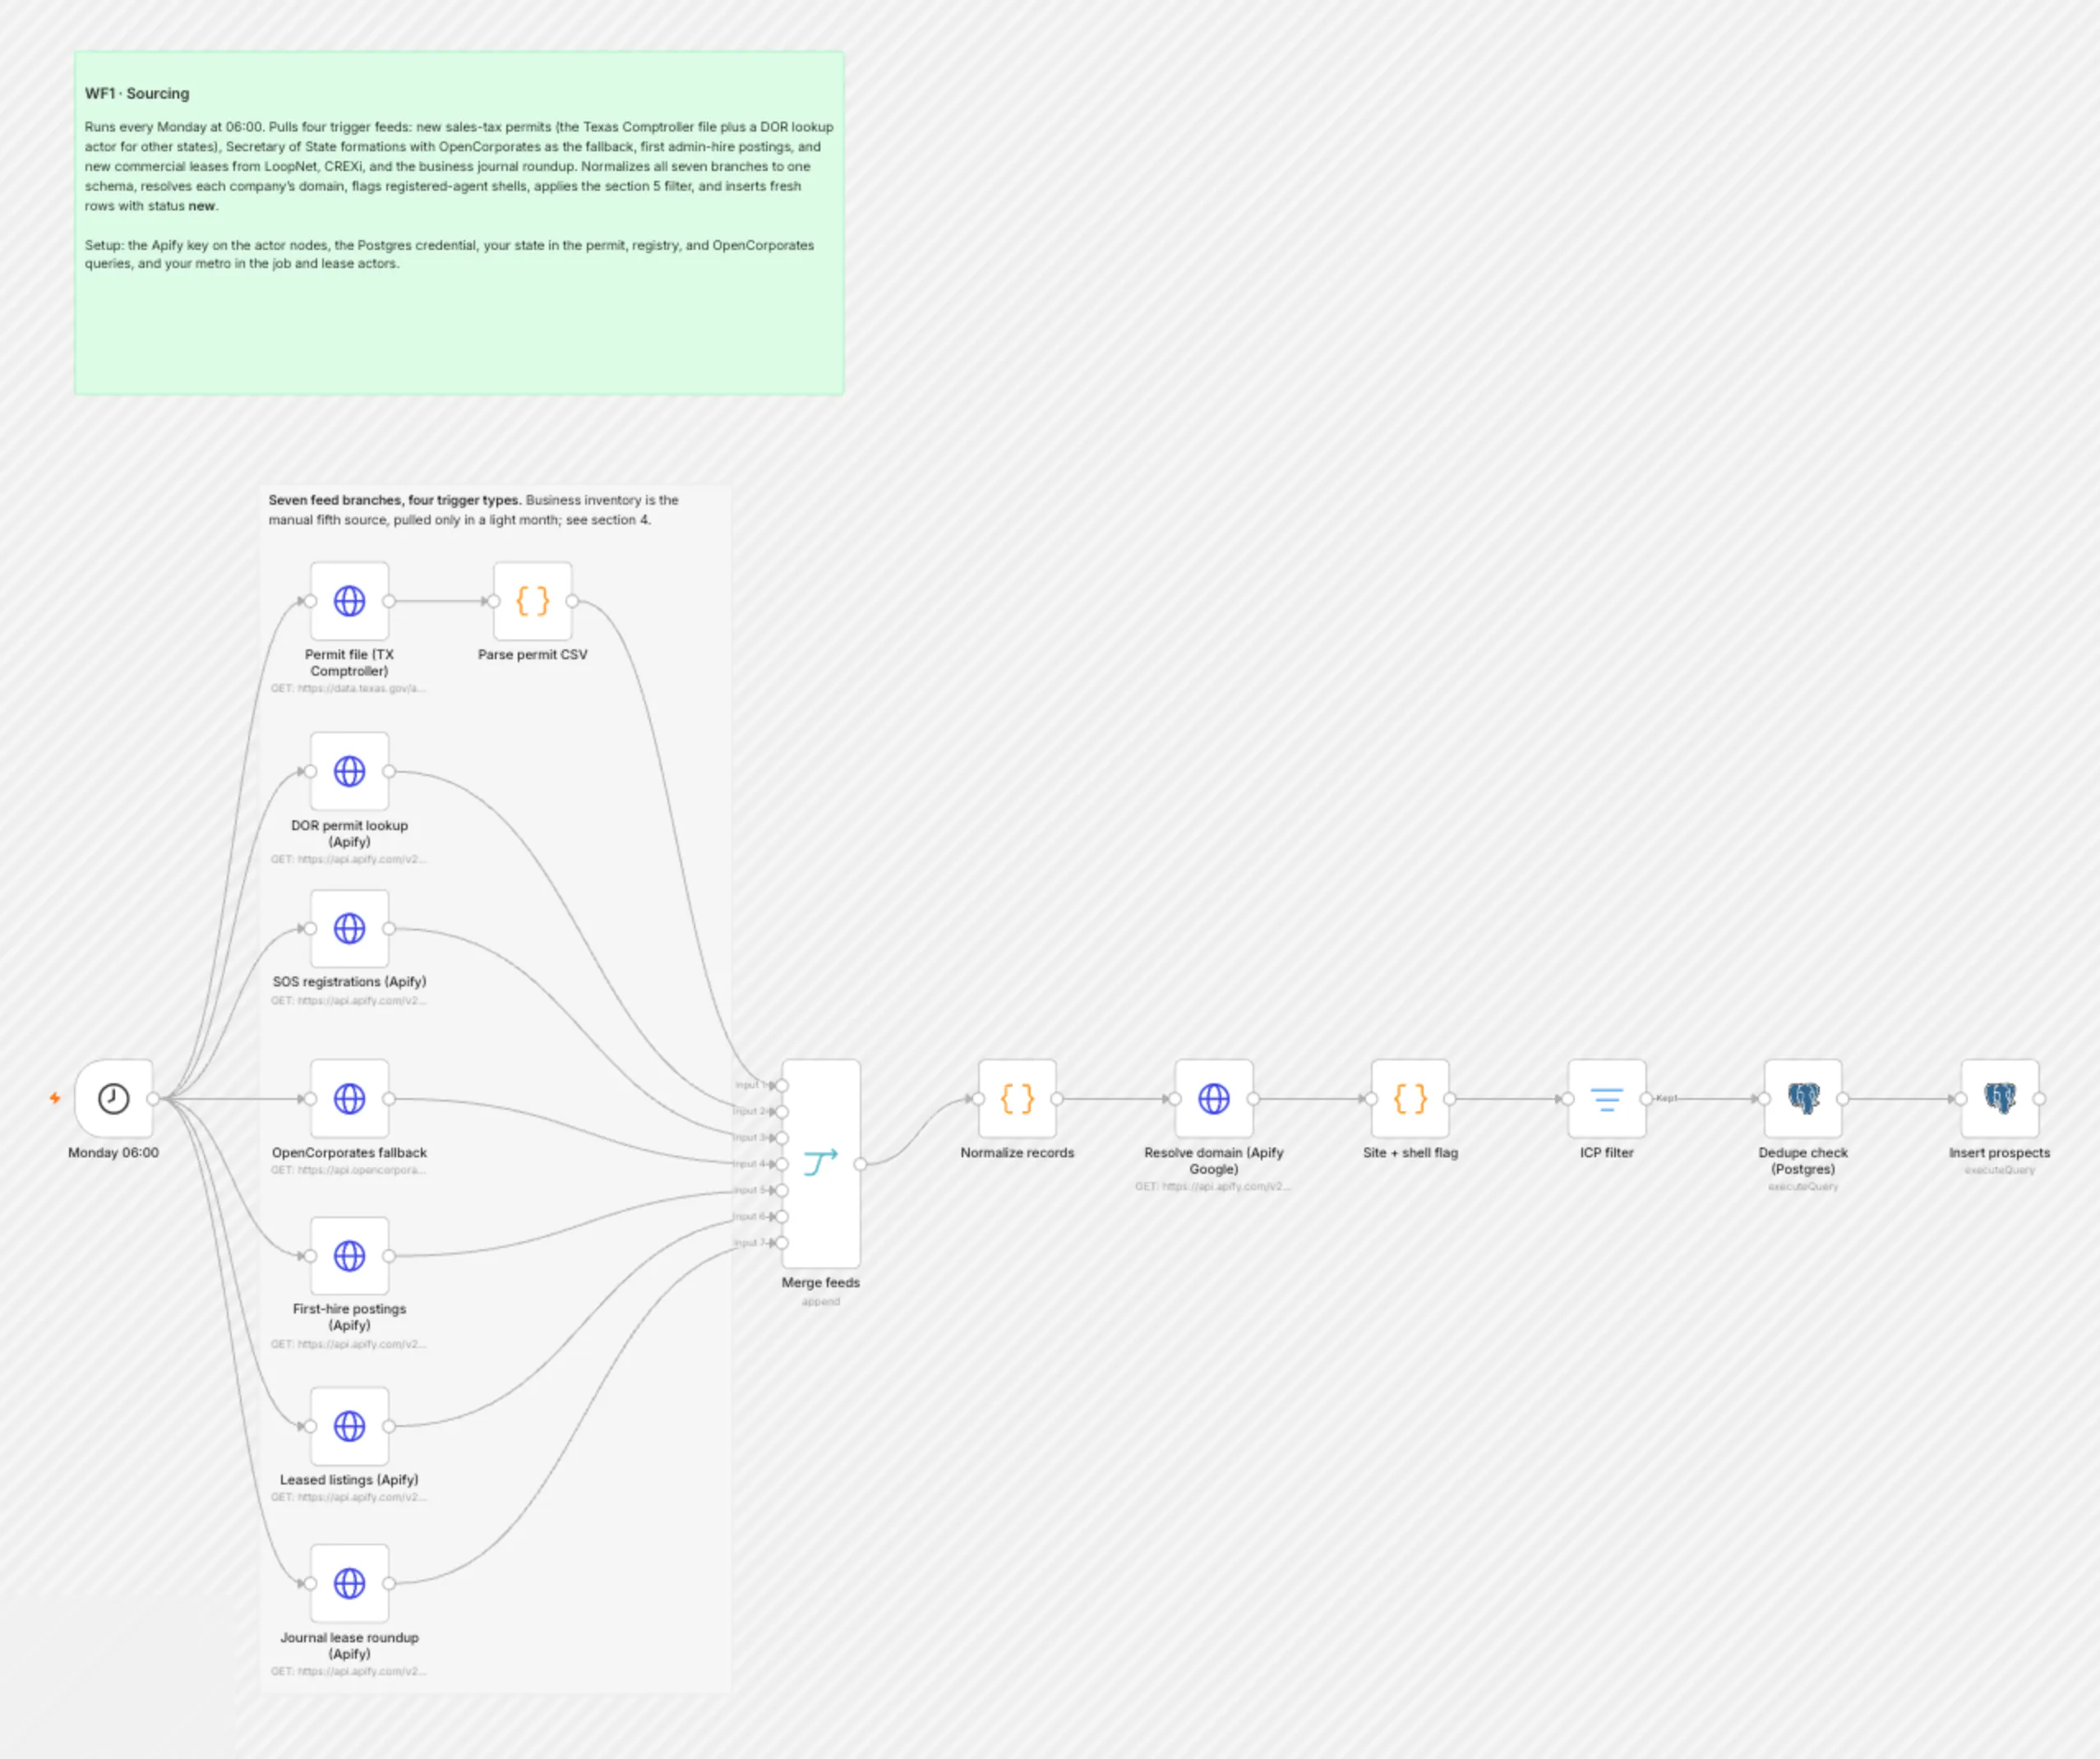The height and width of the screenshot is (1759, 2100).
Task: Click the 'append' subtitle under Merge feeds
Action: pyautogui.click(x=821, y=1301)
